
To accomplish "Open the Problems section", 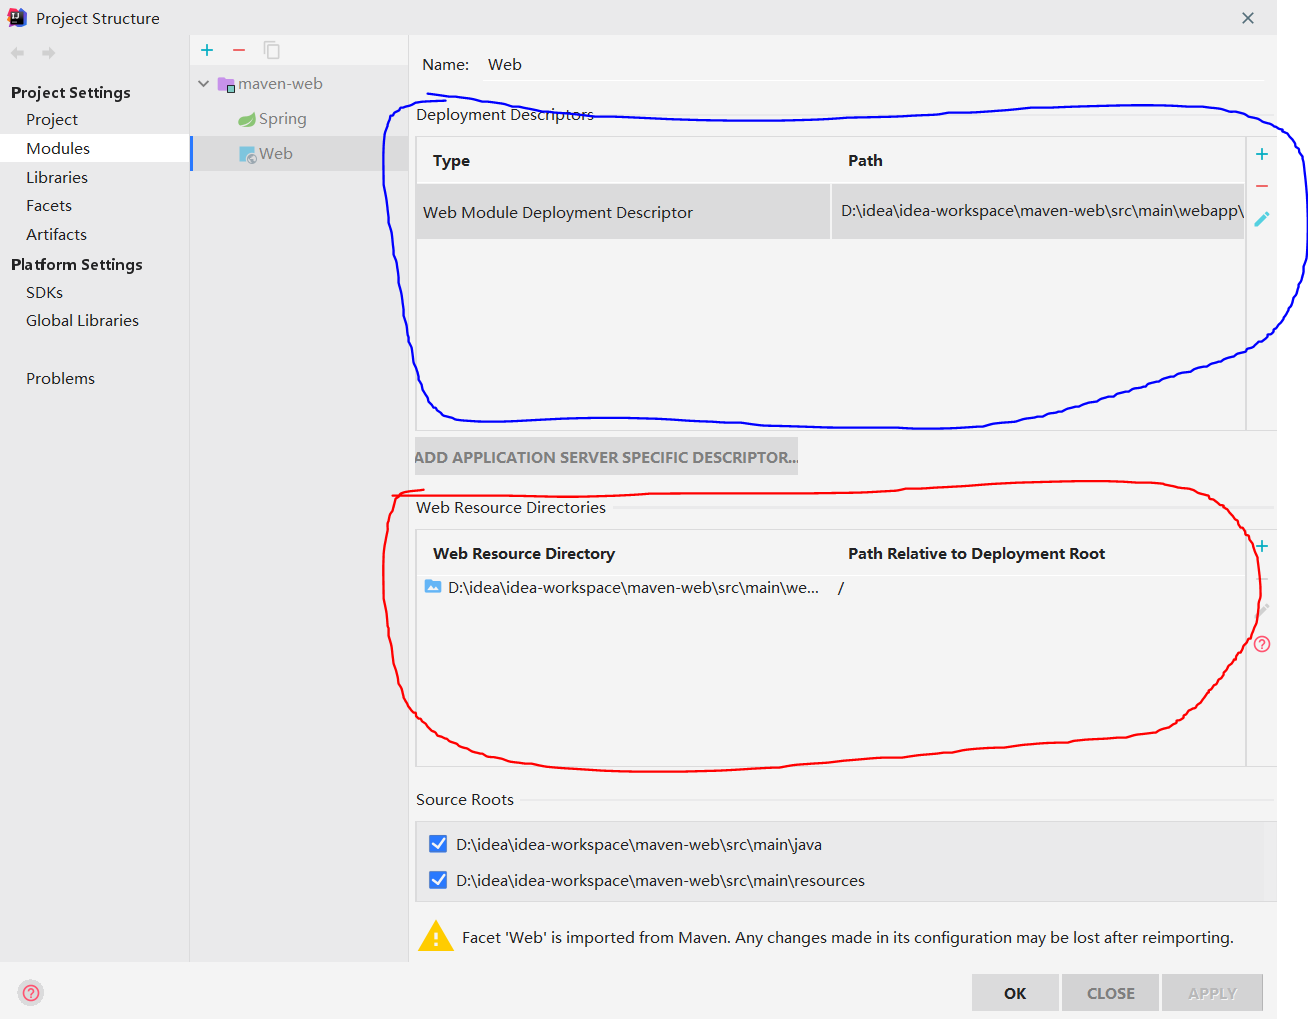I will 60,379.
